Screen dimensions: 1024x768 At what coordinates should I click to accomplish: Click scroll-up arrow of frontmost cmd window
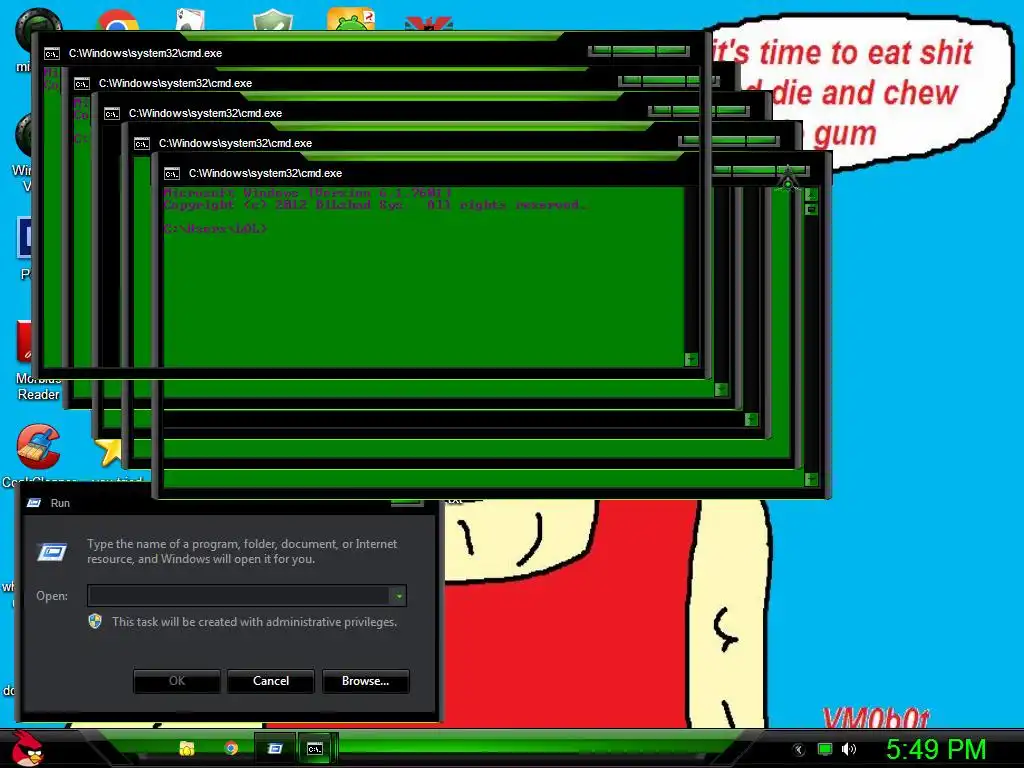coord(811,194)
